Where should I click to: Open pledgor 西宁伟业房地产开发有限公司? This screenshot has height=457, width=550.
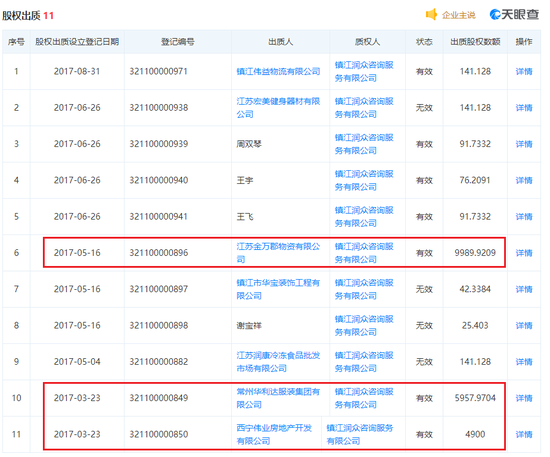coord(274,435)
